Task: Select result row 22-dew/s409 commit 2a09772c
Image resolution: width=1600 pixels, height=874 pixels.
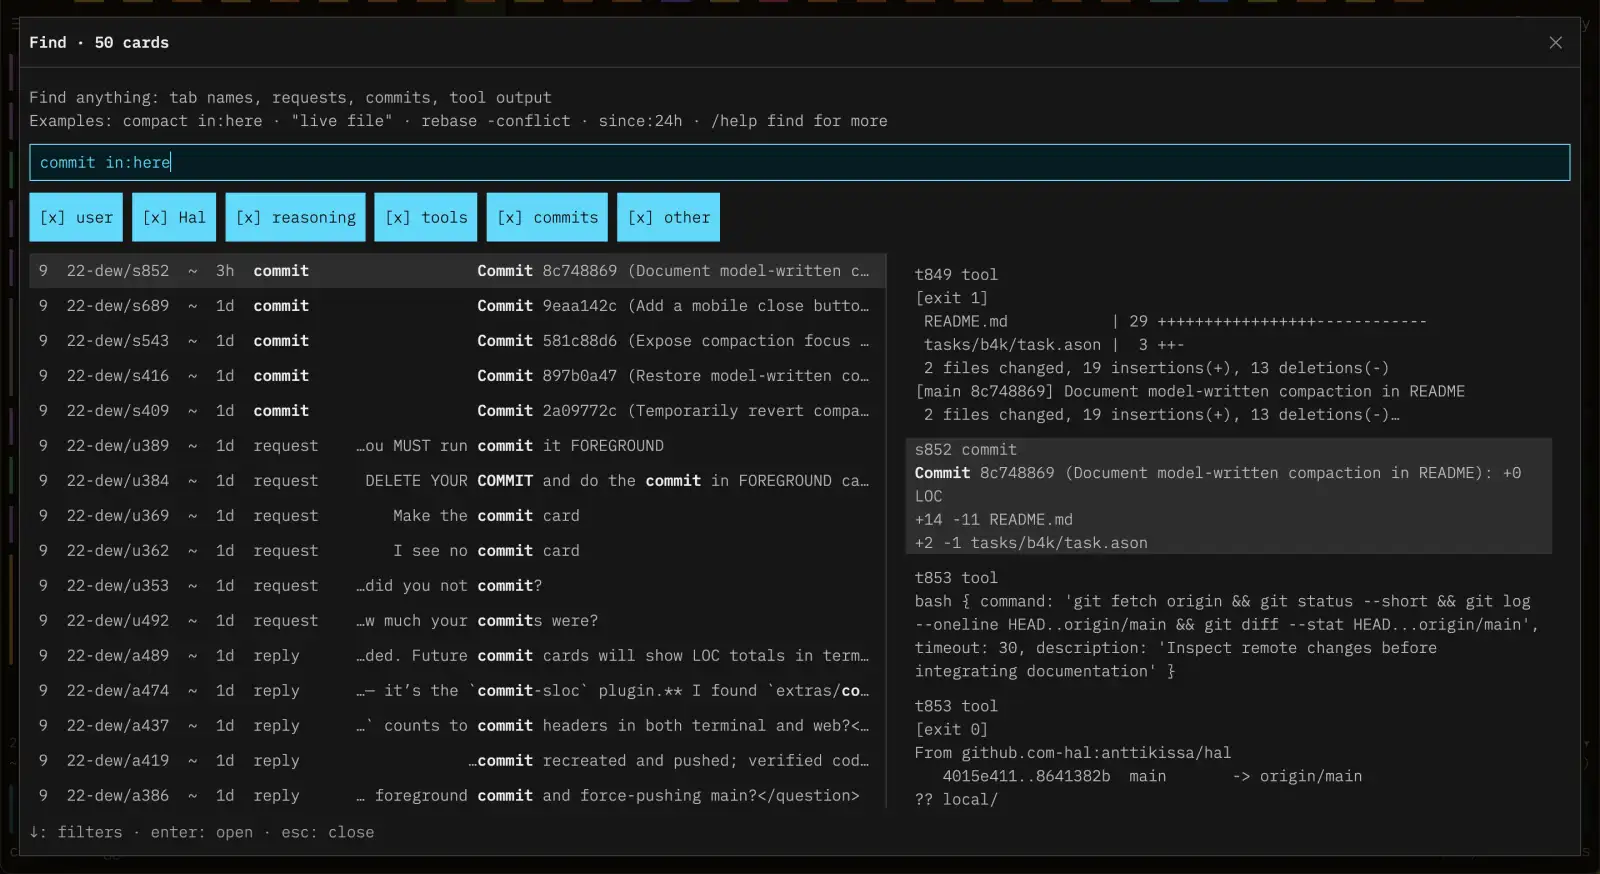Action: coord(457,411)
